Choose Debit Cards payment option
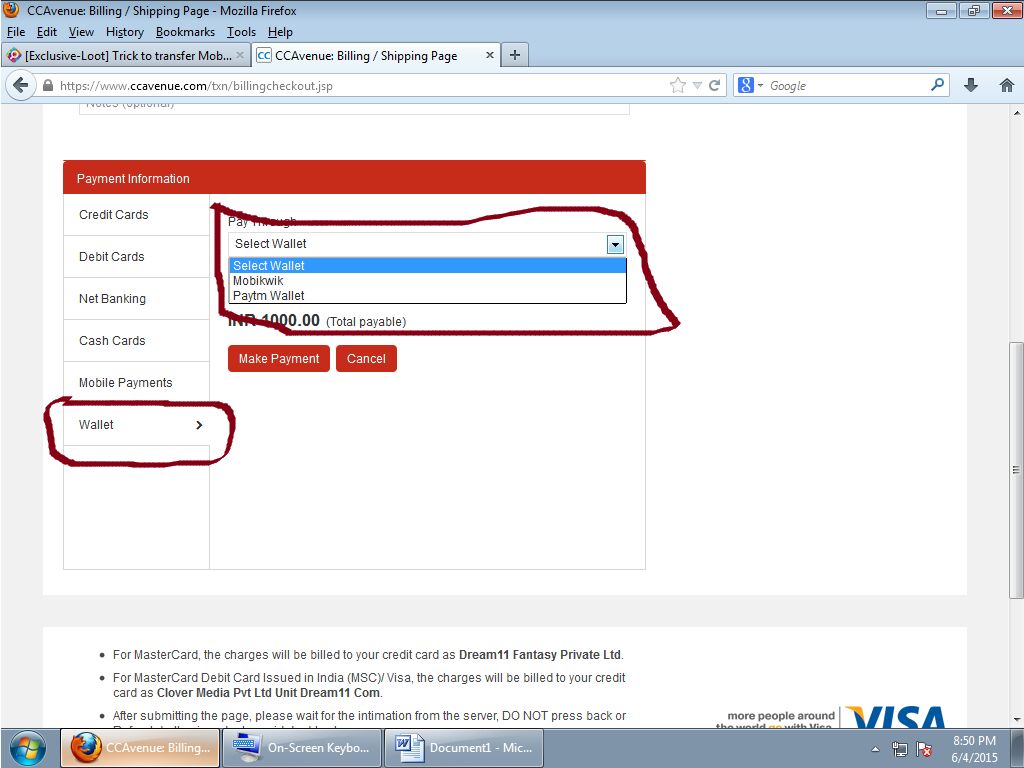This screenshot has height=768, width=1024. tap(136, 257)
